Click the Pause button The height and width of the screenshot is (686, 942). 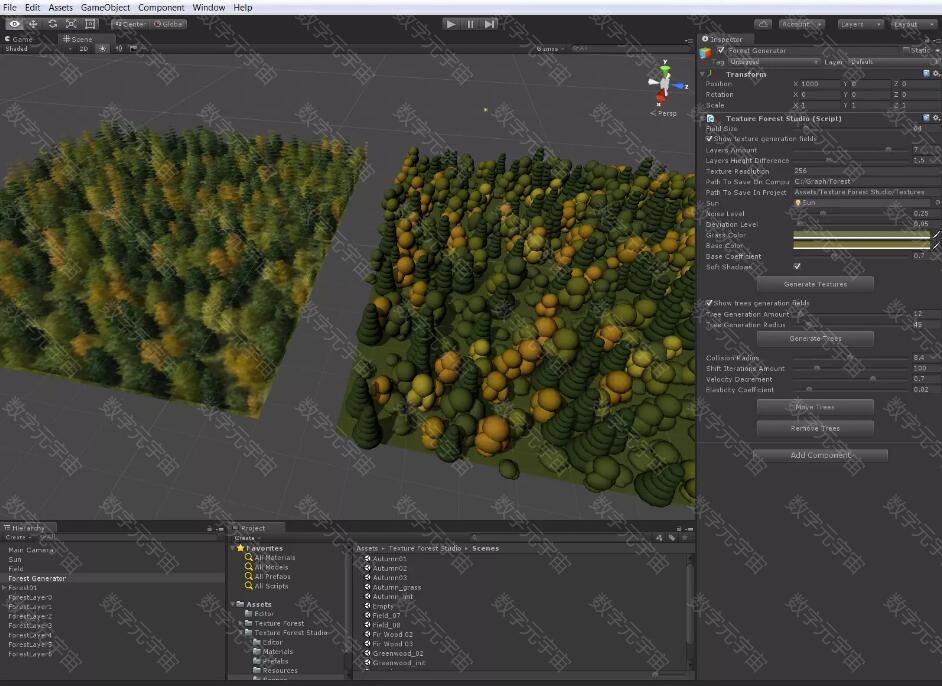(470, 24)
